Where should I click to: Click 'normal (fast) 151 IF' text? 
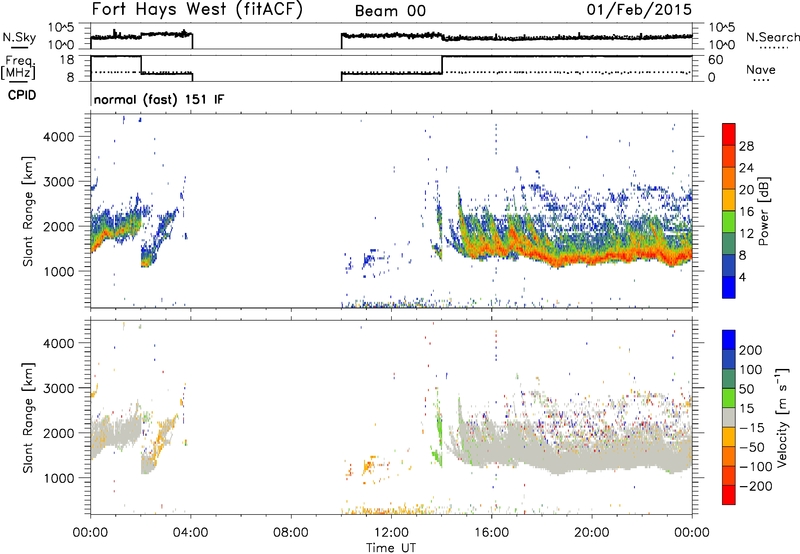159,99
